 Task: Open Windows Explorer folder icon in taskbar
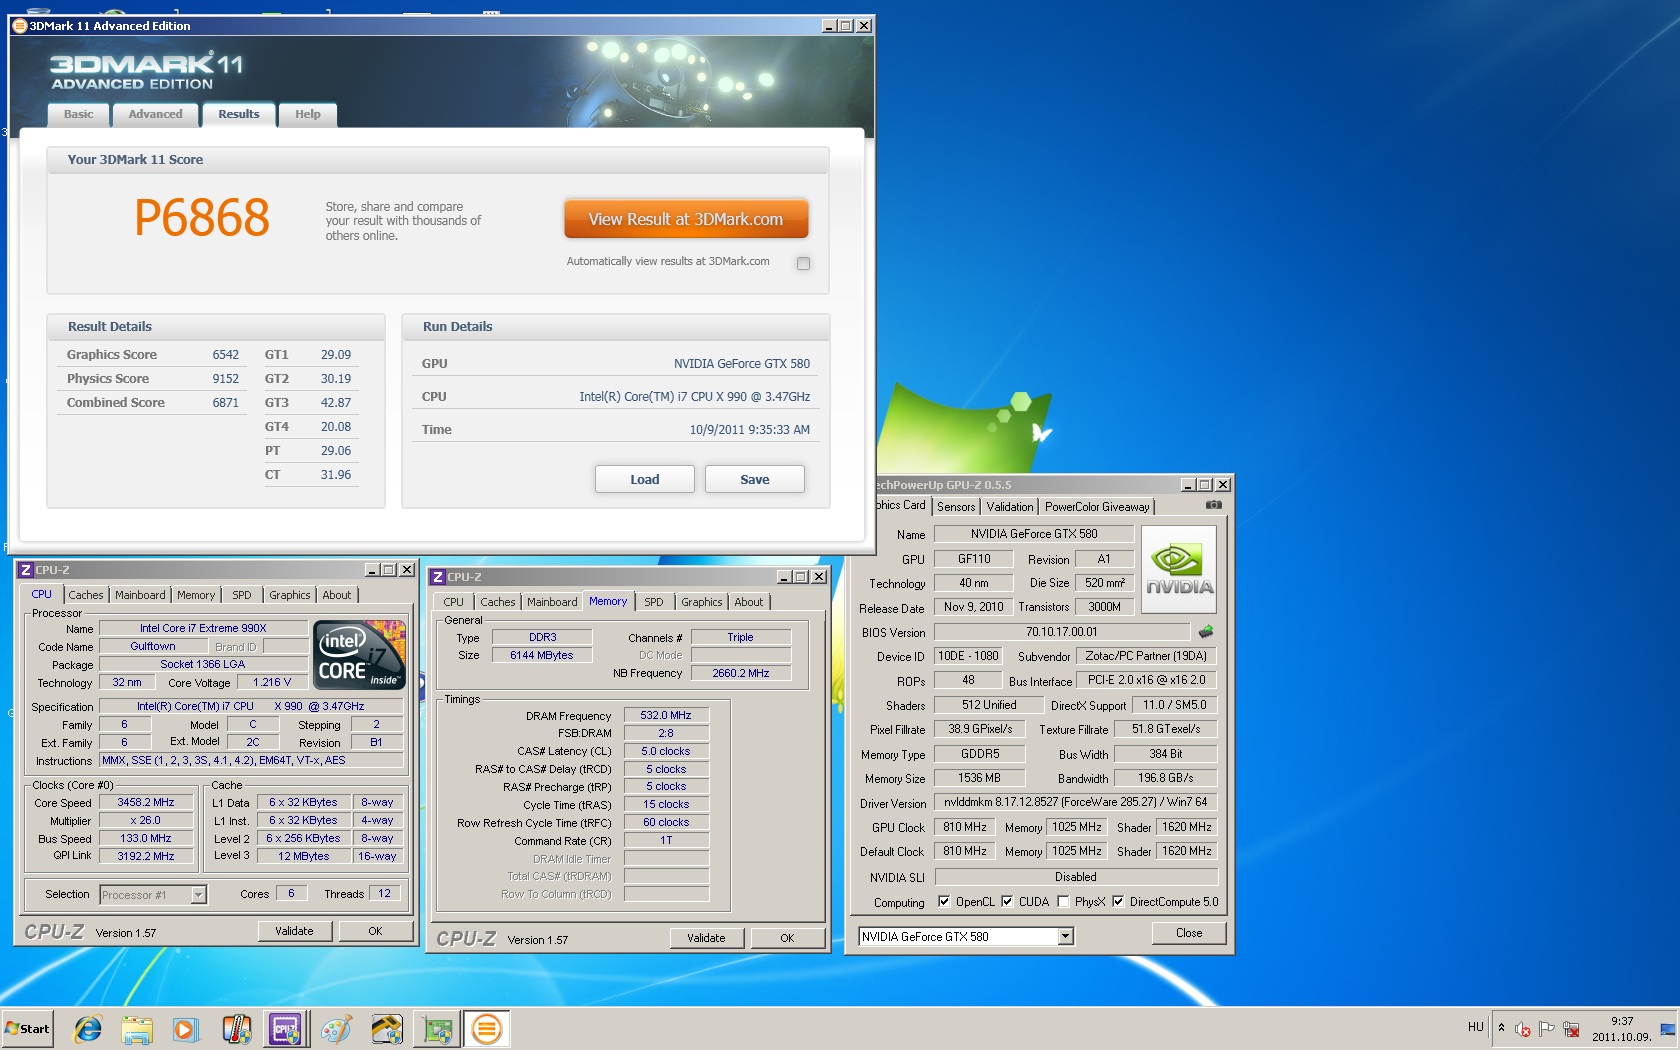tap(137, 1029)
